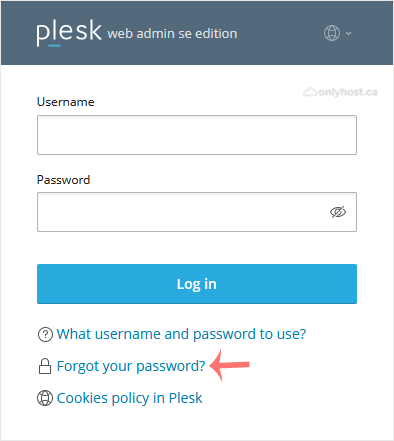Click the web admin se edition text

172,34
